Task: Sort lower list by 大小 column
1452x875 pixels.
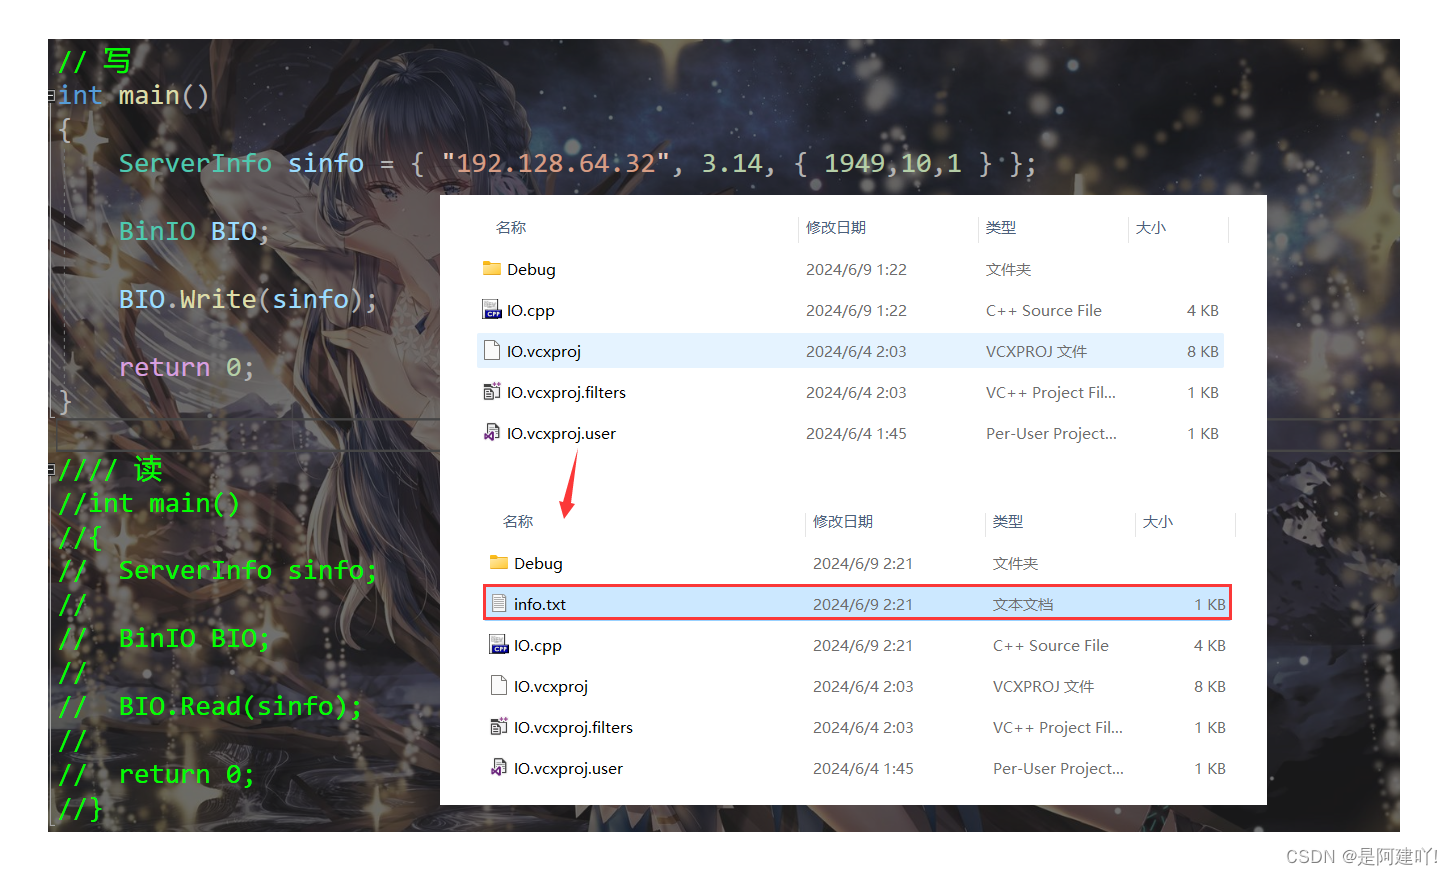Action: point(1158,522)
